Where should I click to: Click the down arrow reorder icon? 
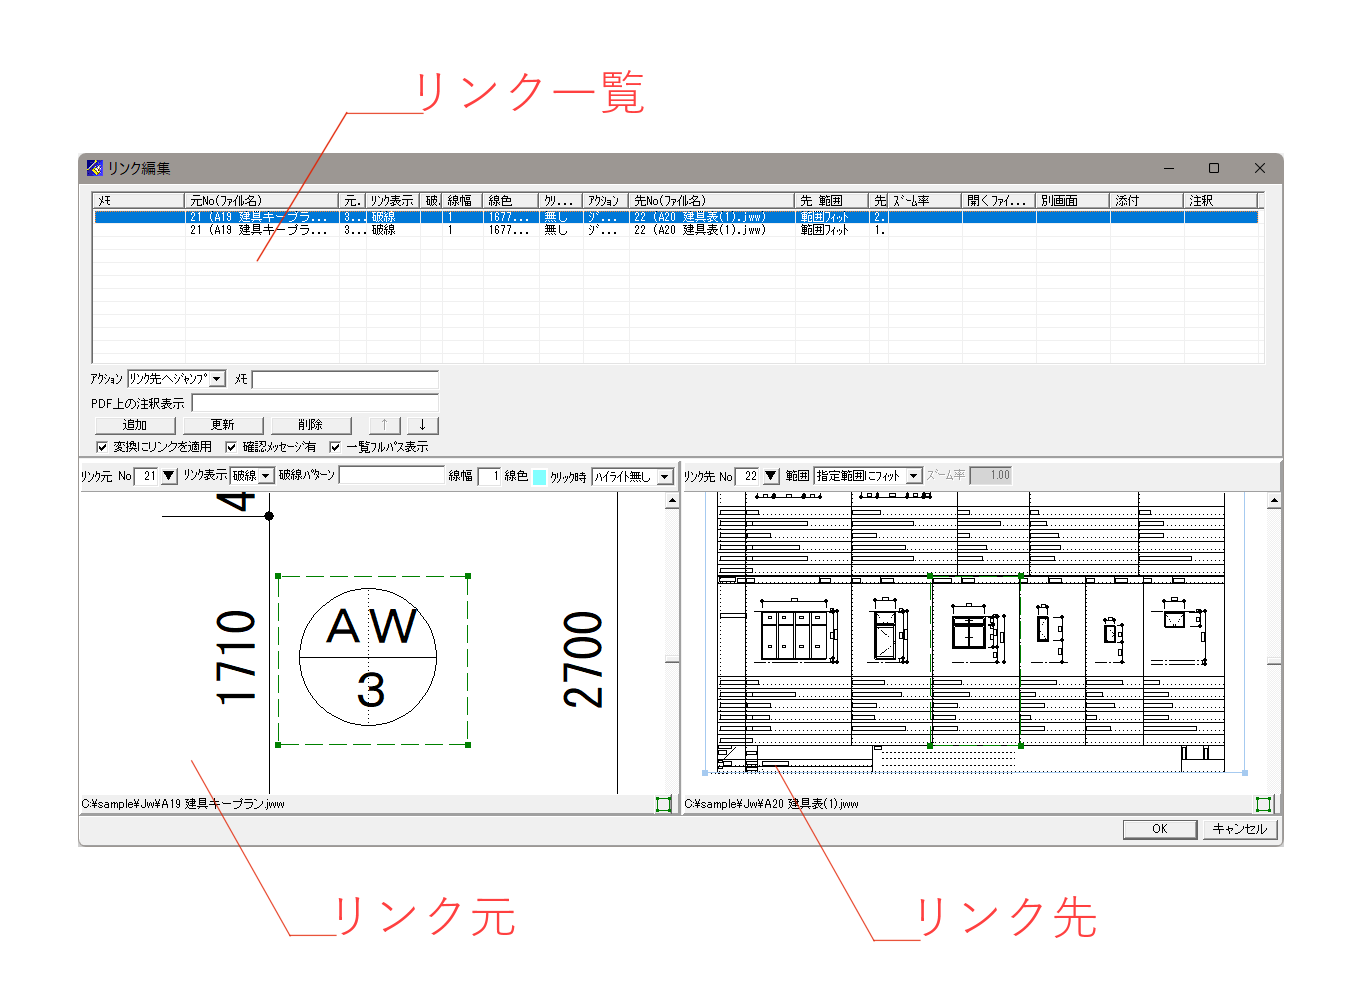click(423, 424)
